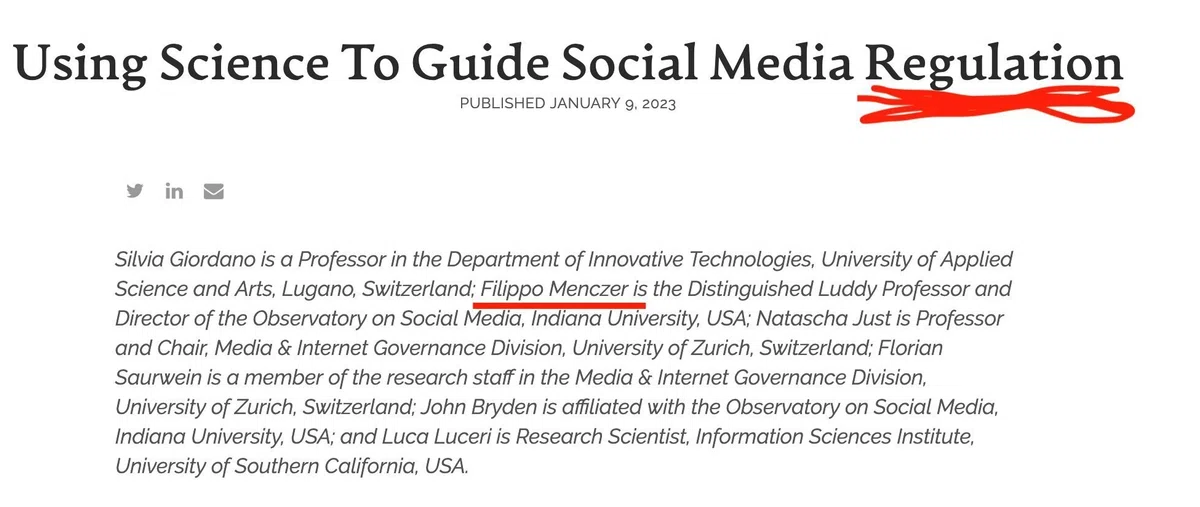Viewport: 1200px width, 507px height.
Task: Click the underlined name Filippo Menczer
Action: click(x=554, y=290)
